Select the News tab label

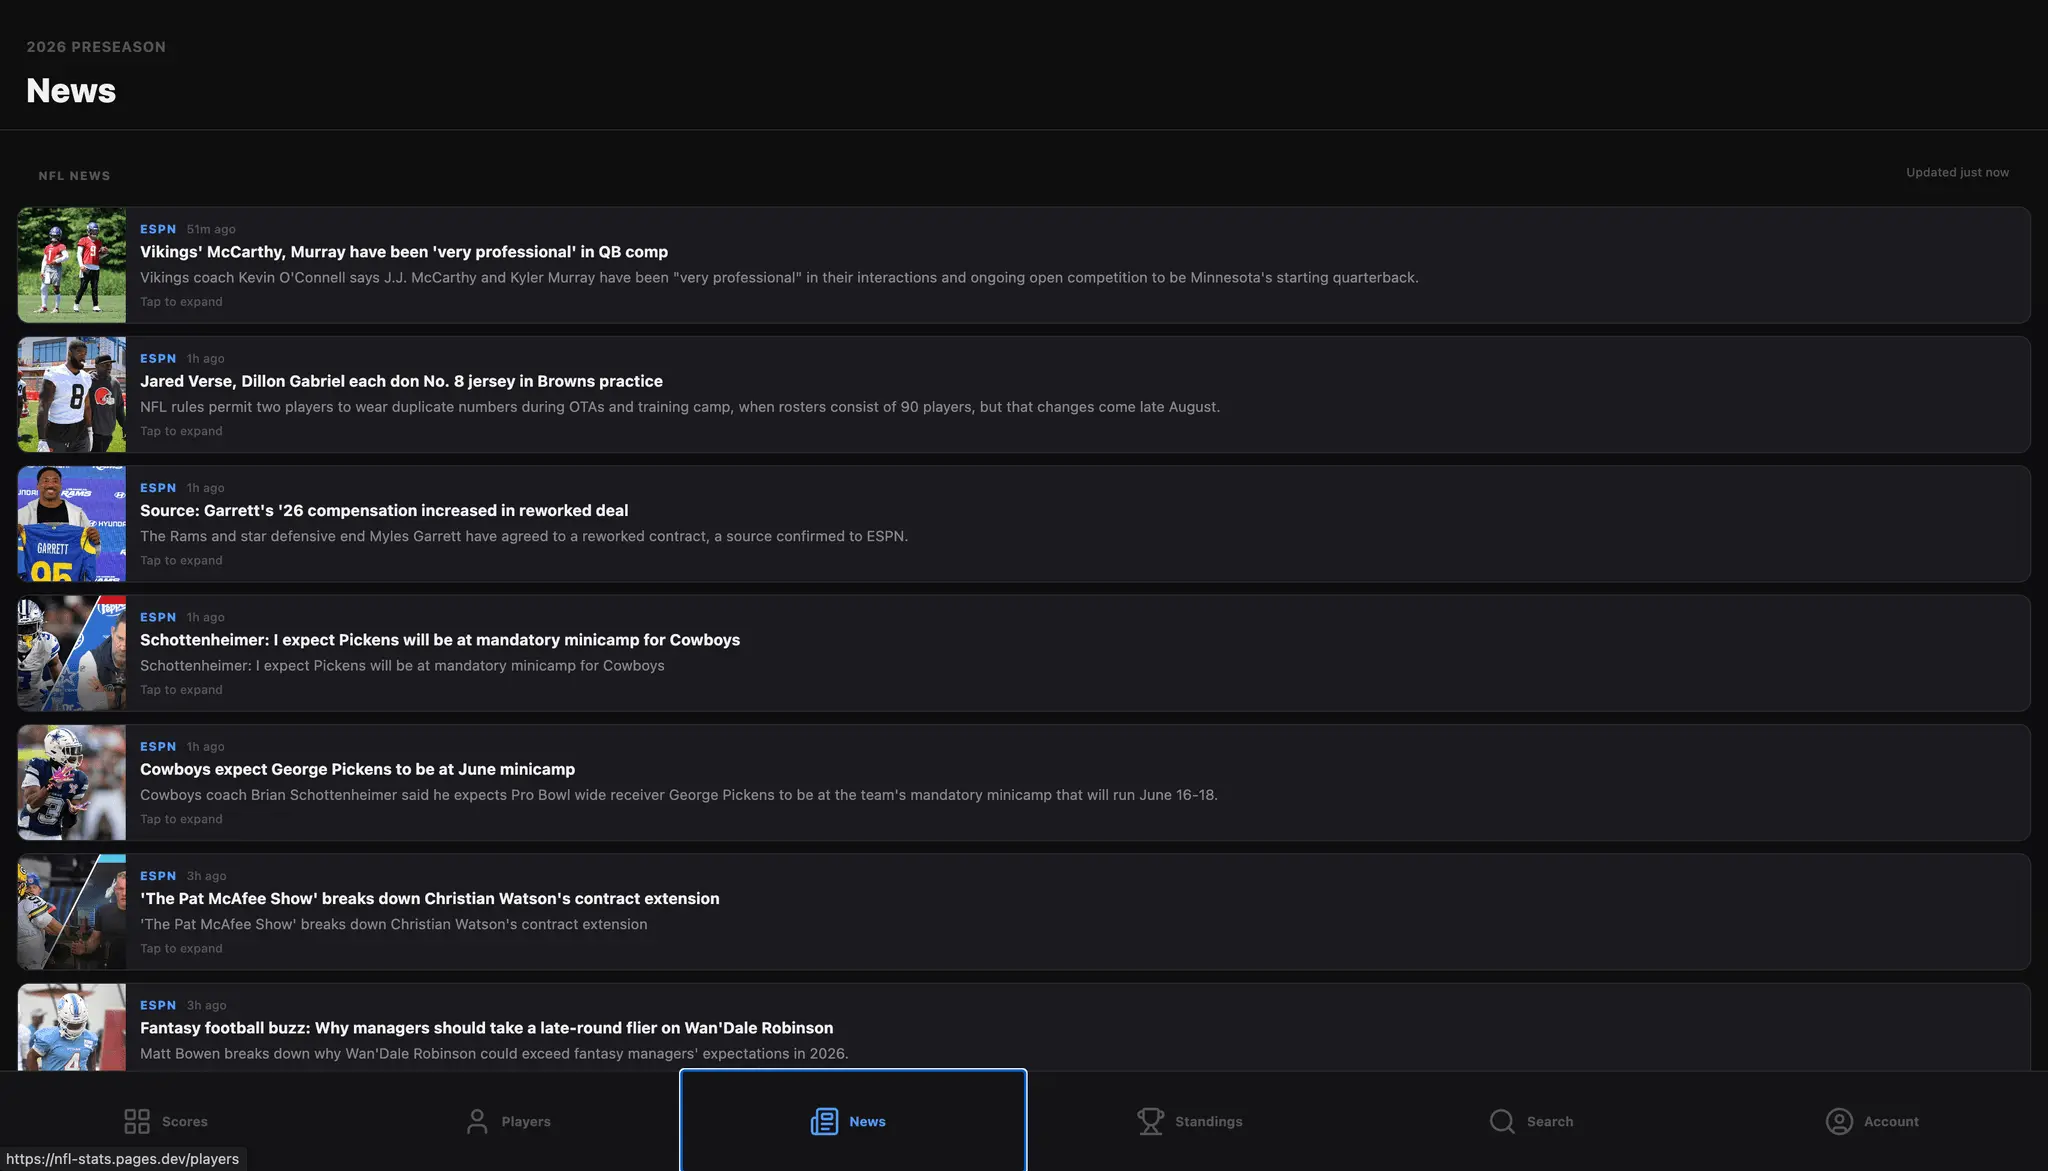(x=867, y=1122)
